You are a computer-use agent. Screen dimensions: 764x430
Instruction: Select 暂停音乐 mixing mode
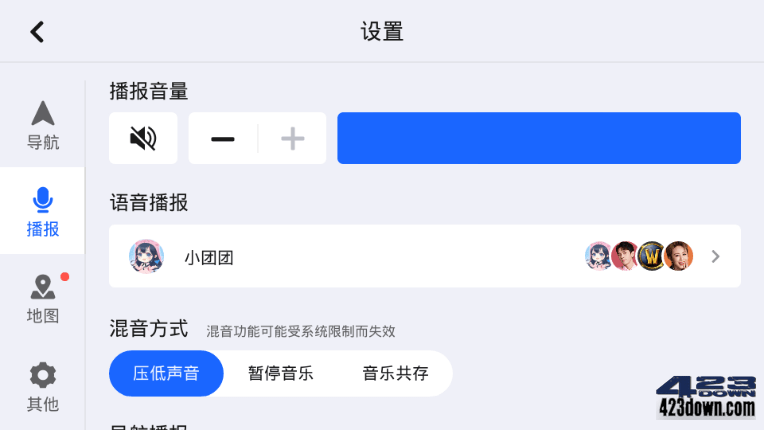(x=281, y=374)
